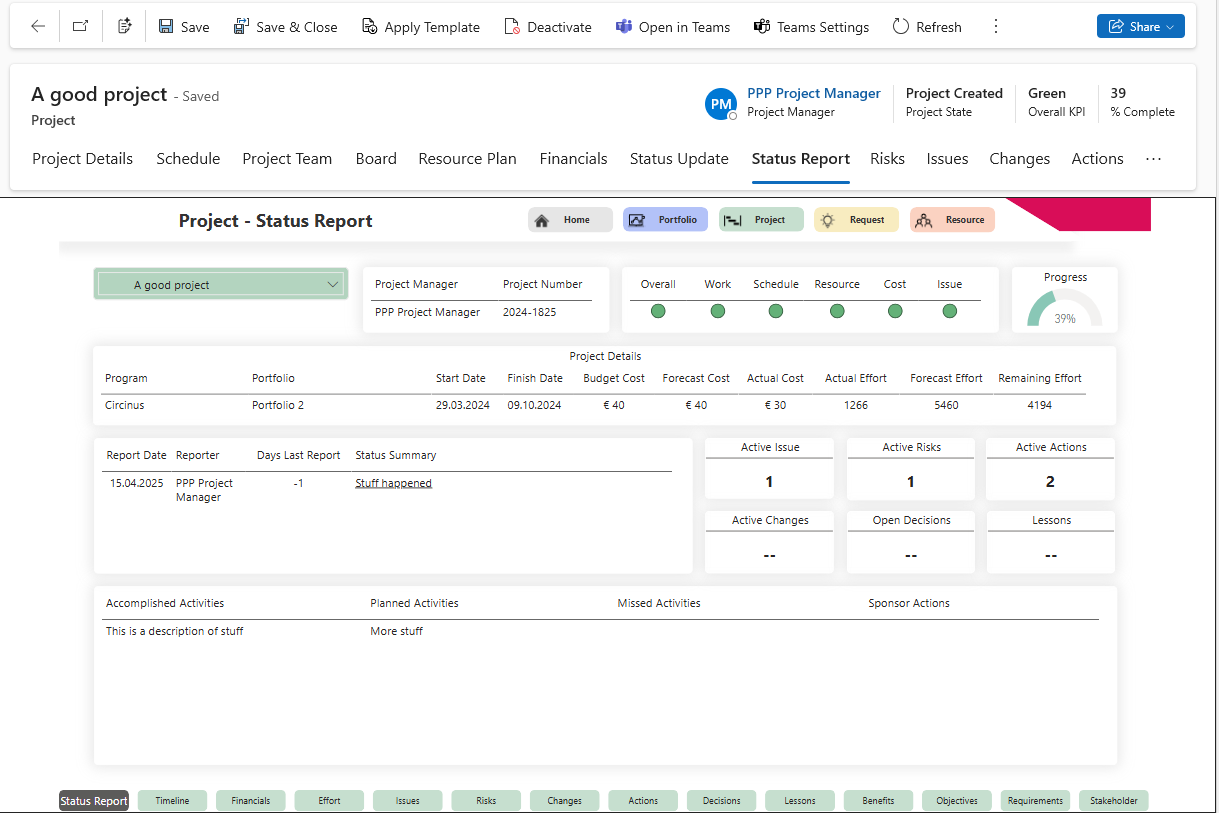Open the Share dropdown button
This screenshot has height=813, width=1219.
pyautogui.click(x=1140, y=27)
